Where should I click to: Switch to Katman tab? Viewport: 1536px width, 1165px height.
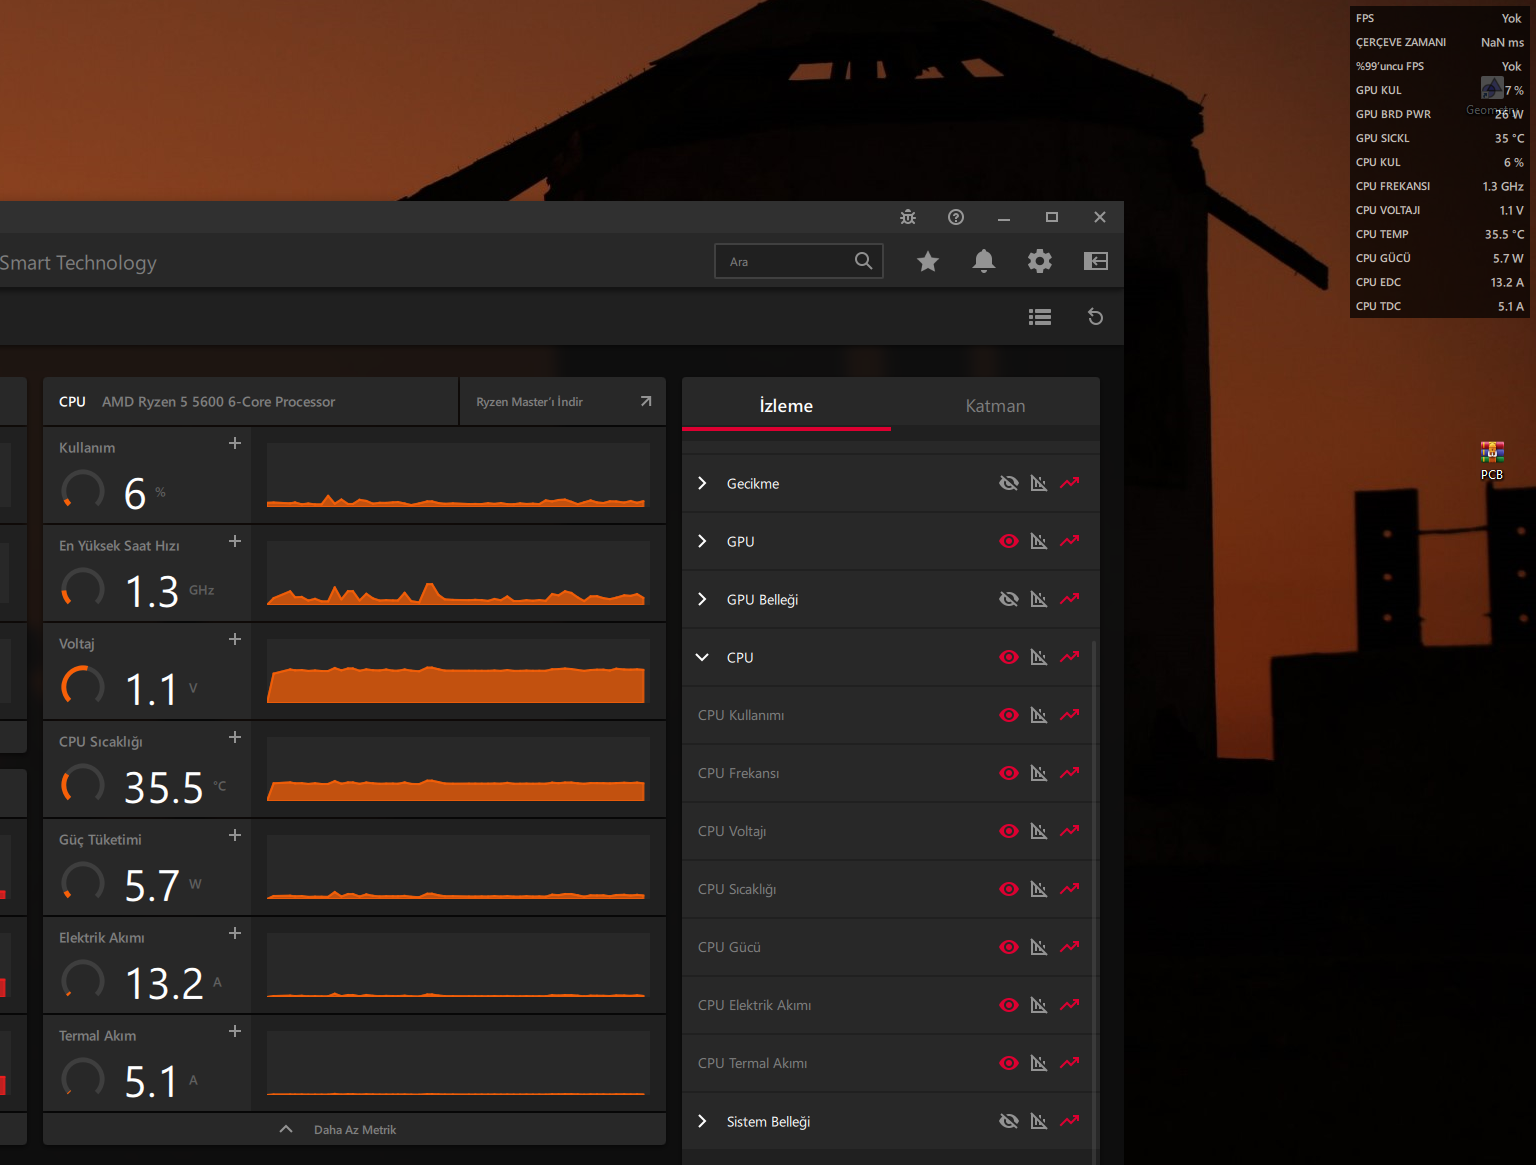coord(995,405)
